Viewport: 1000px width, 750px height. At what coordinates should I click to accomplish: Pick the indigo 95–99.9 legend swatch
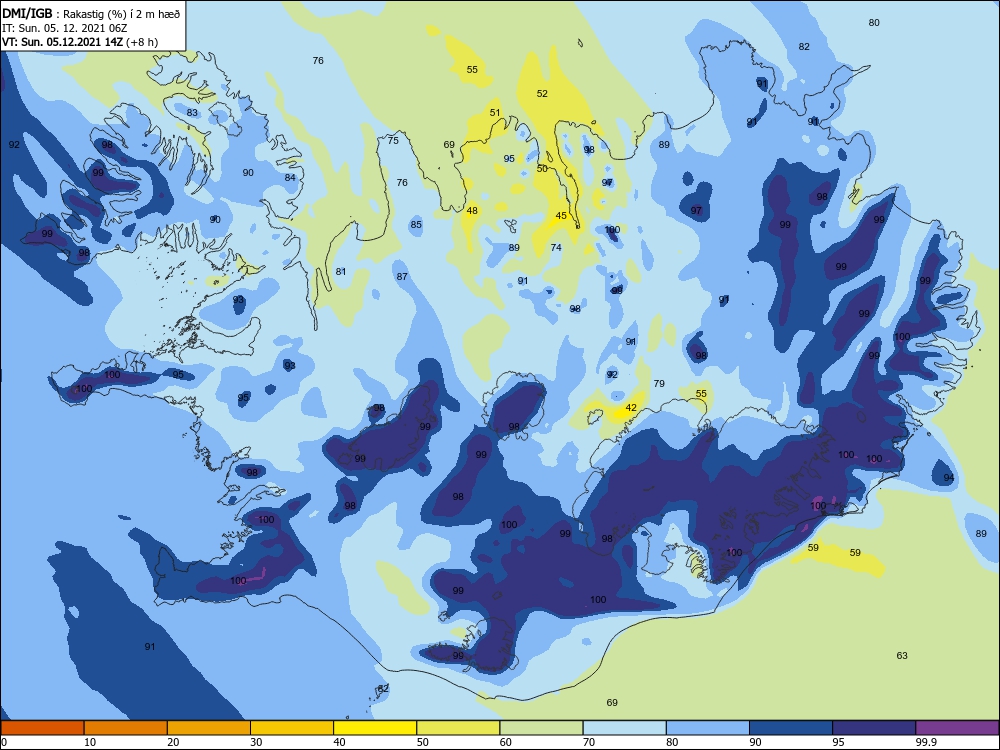click(874, 728)
